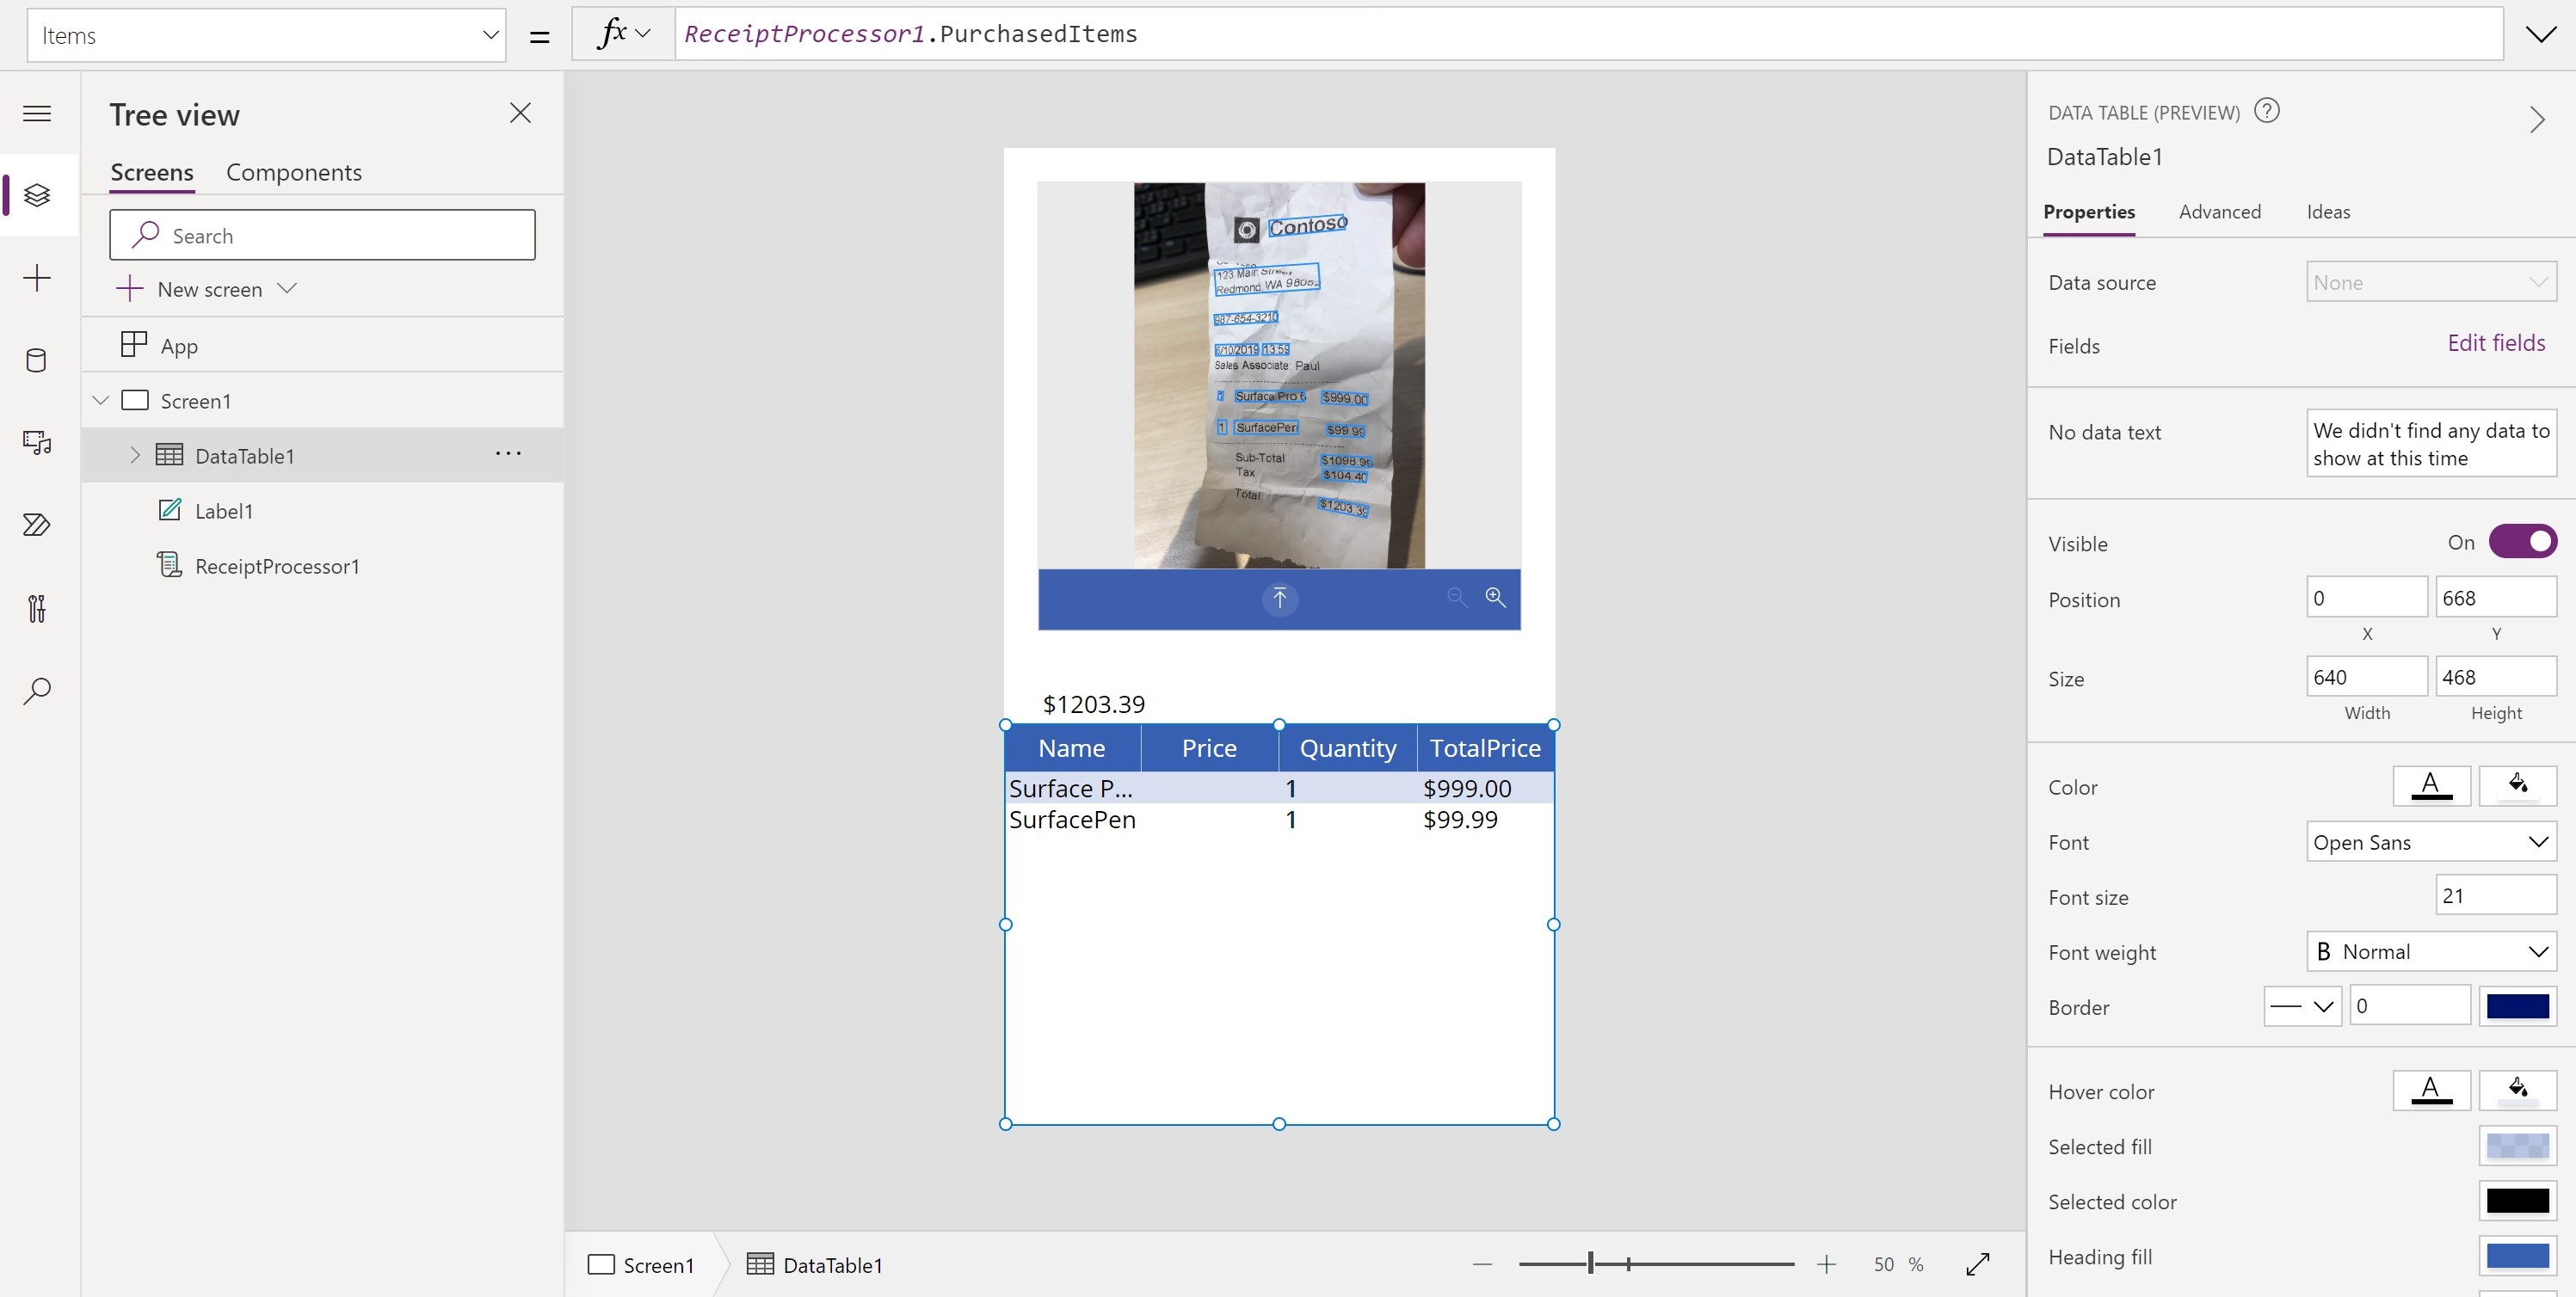Viewport: 2576px width, 1297px height.
Task: Switch to the Advanced tab
Action: (2220, 211)
